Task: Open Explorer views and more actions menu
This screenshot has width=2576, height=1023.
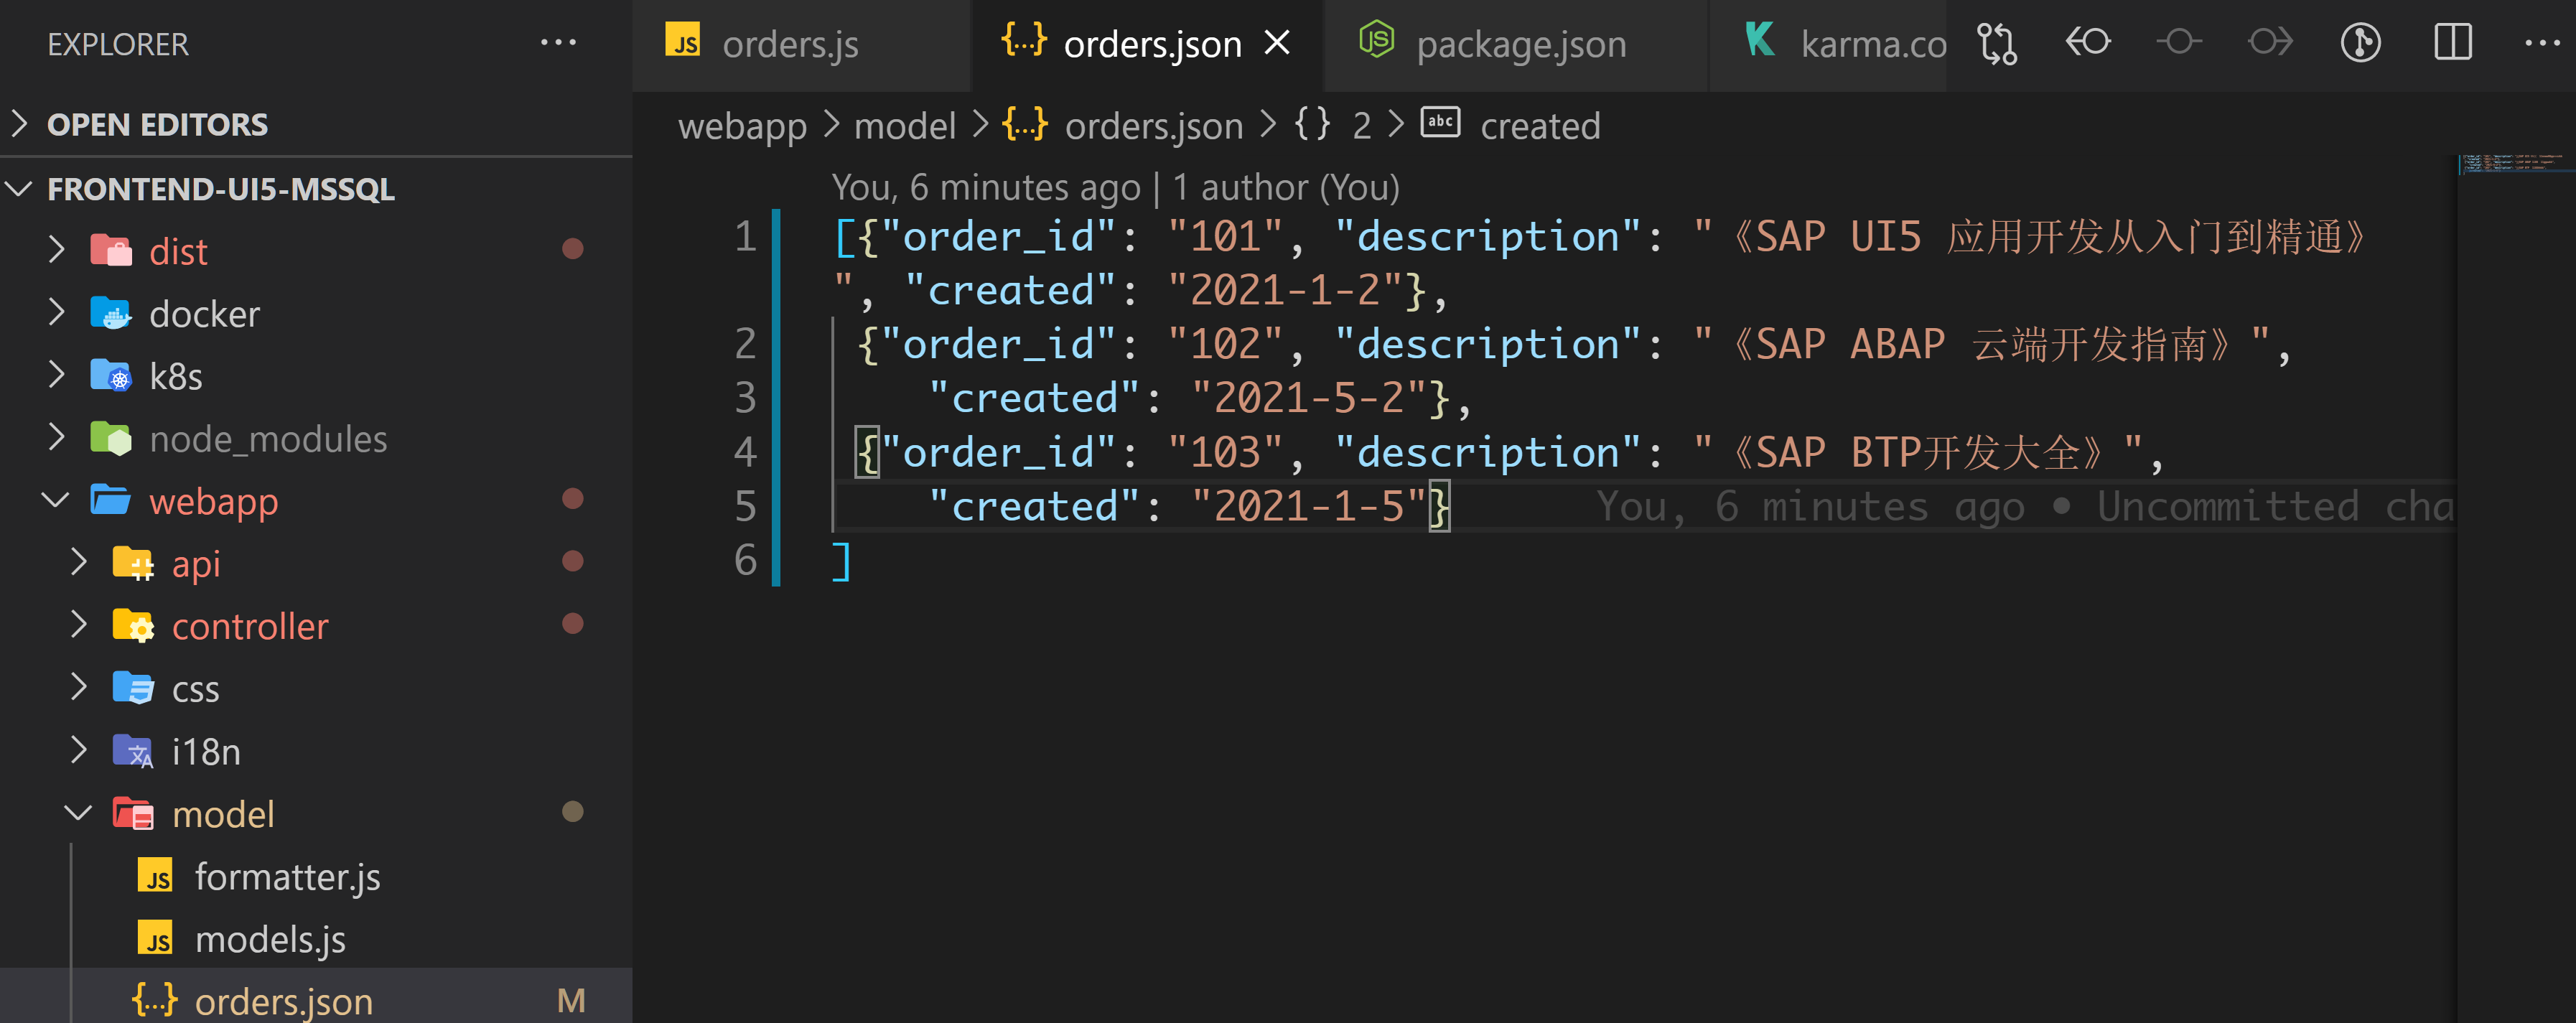Action: [x=558, y=43]
